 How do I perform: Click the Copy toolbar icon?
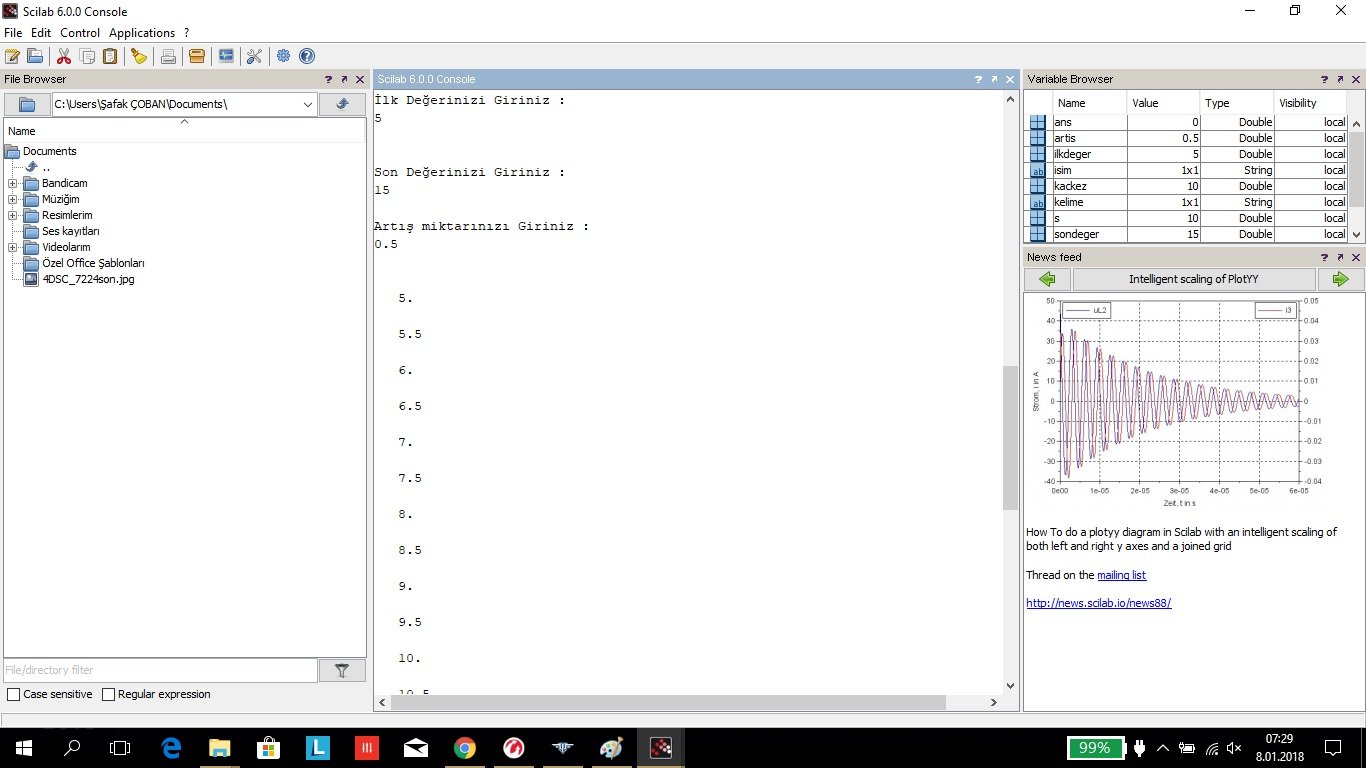coord(87,56)
